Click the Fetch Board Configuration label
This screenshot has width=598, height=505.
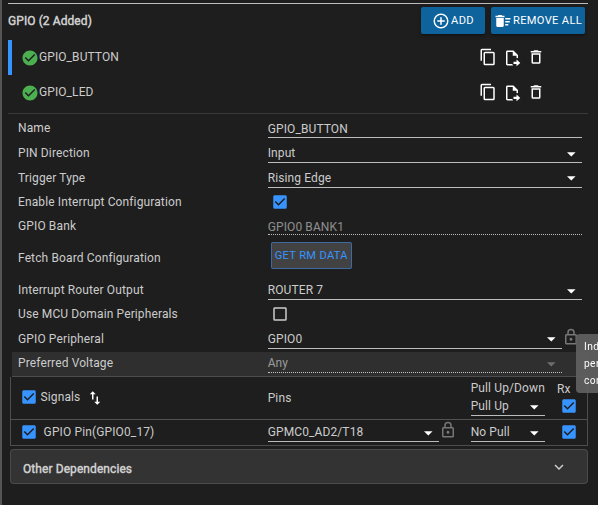[89, 258]
